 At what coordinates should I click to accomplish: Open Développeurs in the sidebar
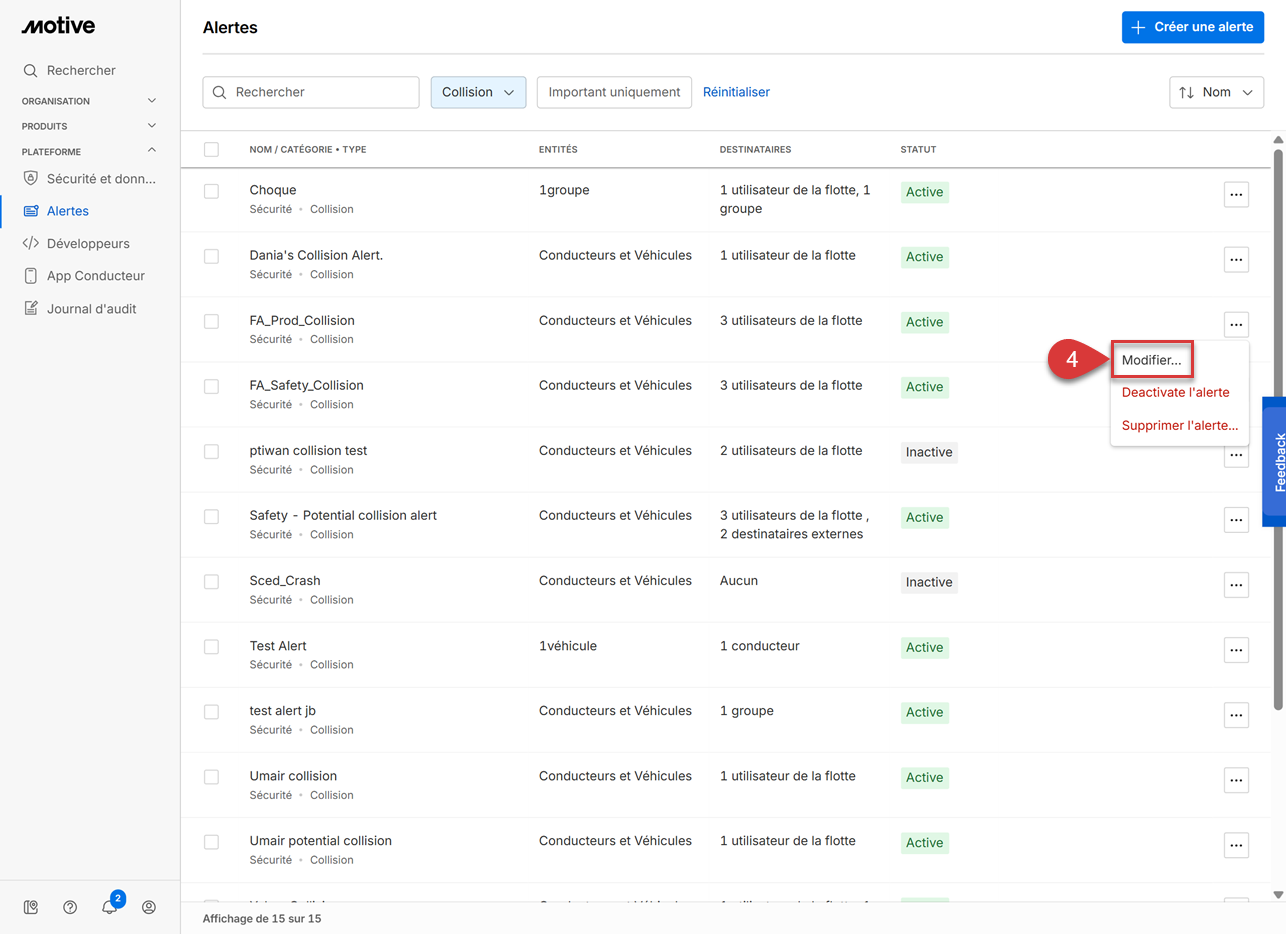(88, 243)
